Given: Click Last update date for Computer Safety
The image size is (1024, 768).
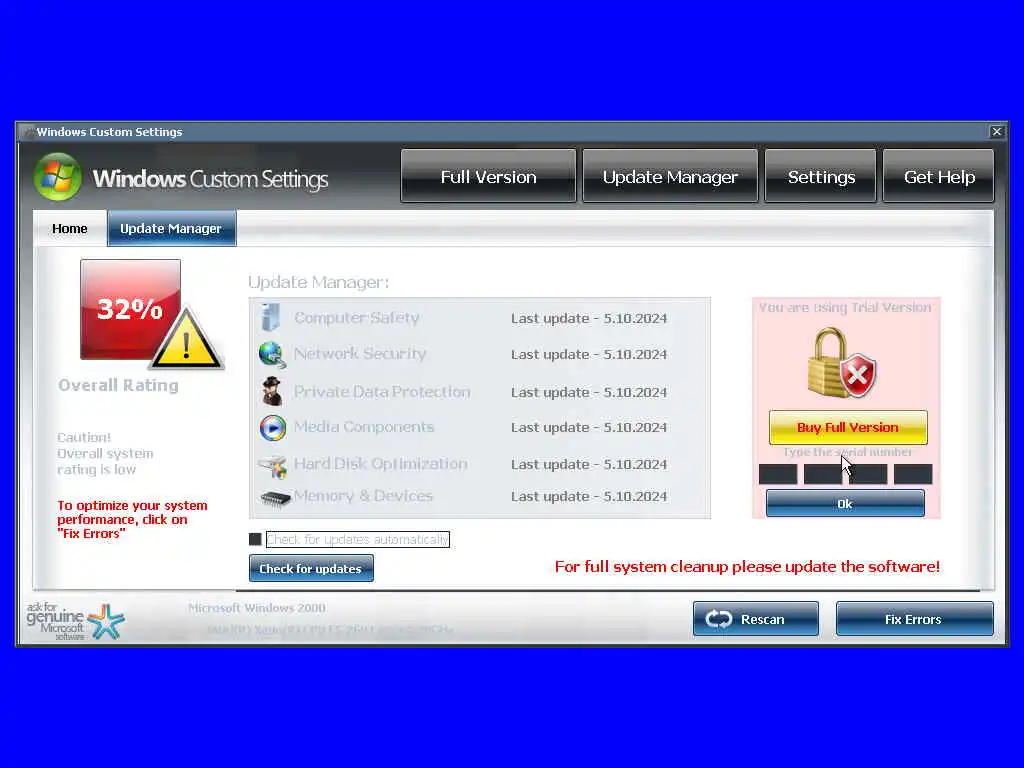Looking at the screenshot, I should click(x=589, y=318).
